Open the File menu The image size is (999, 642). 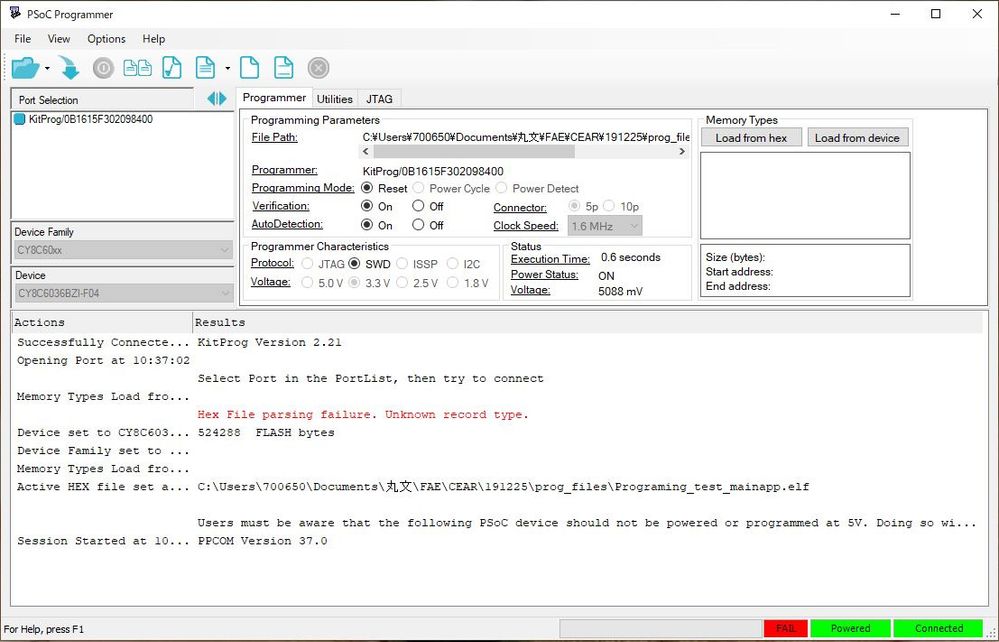pos(22,39)
